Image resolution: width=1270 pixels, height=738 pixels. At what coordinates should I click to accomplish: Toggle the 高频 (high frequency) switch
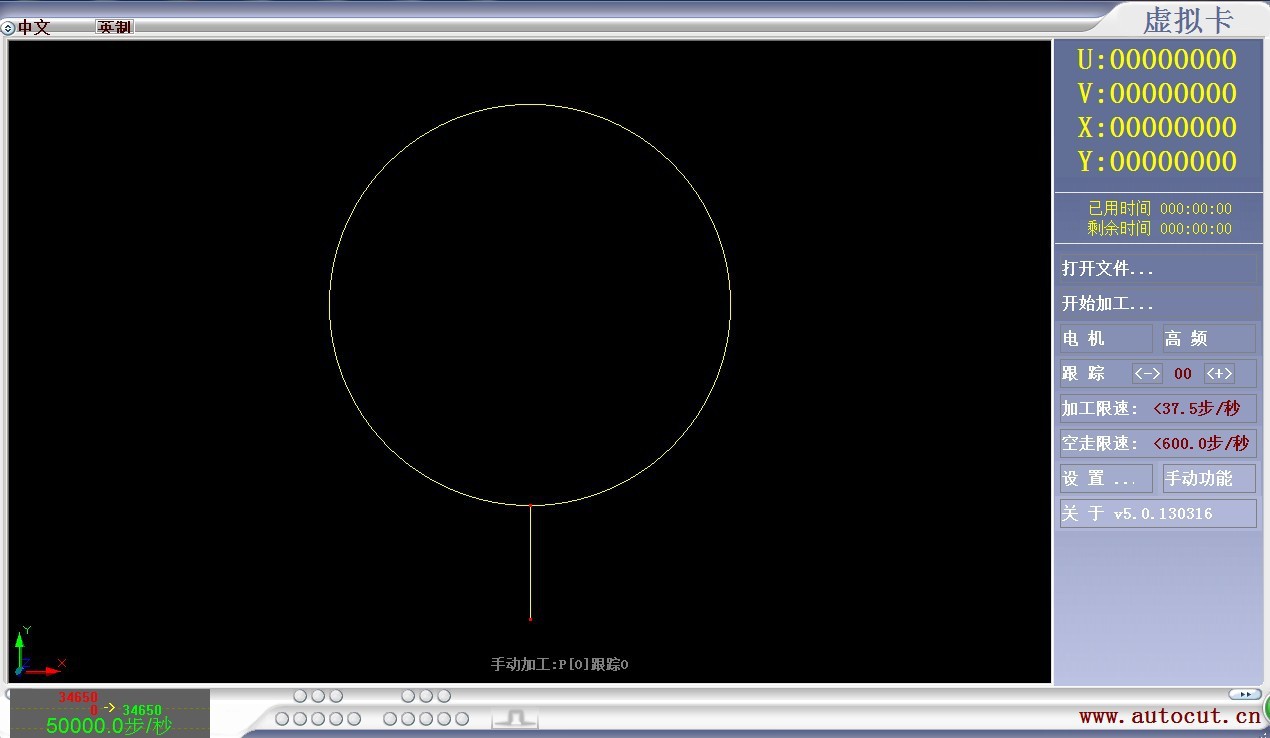[x=1208, y=339]
